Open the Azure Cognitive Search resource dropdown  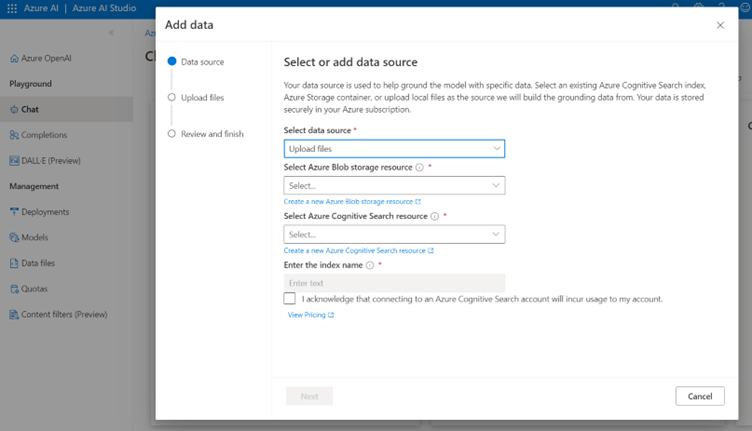tap(394, 234)
